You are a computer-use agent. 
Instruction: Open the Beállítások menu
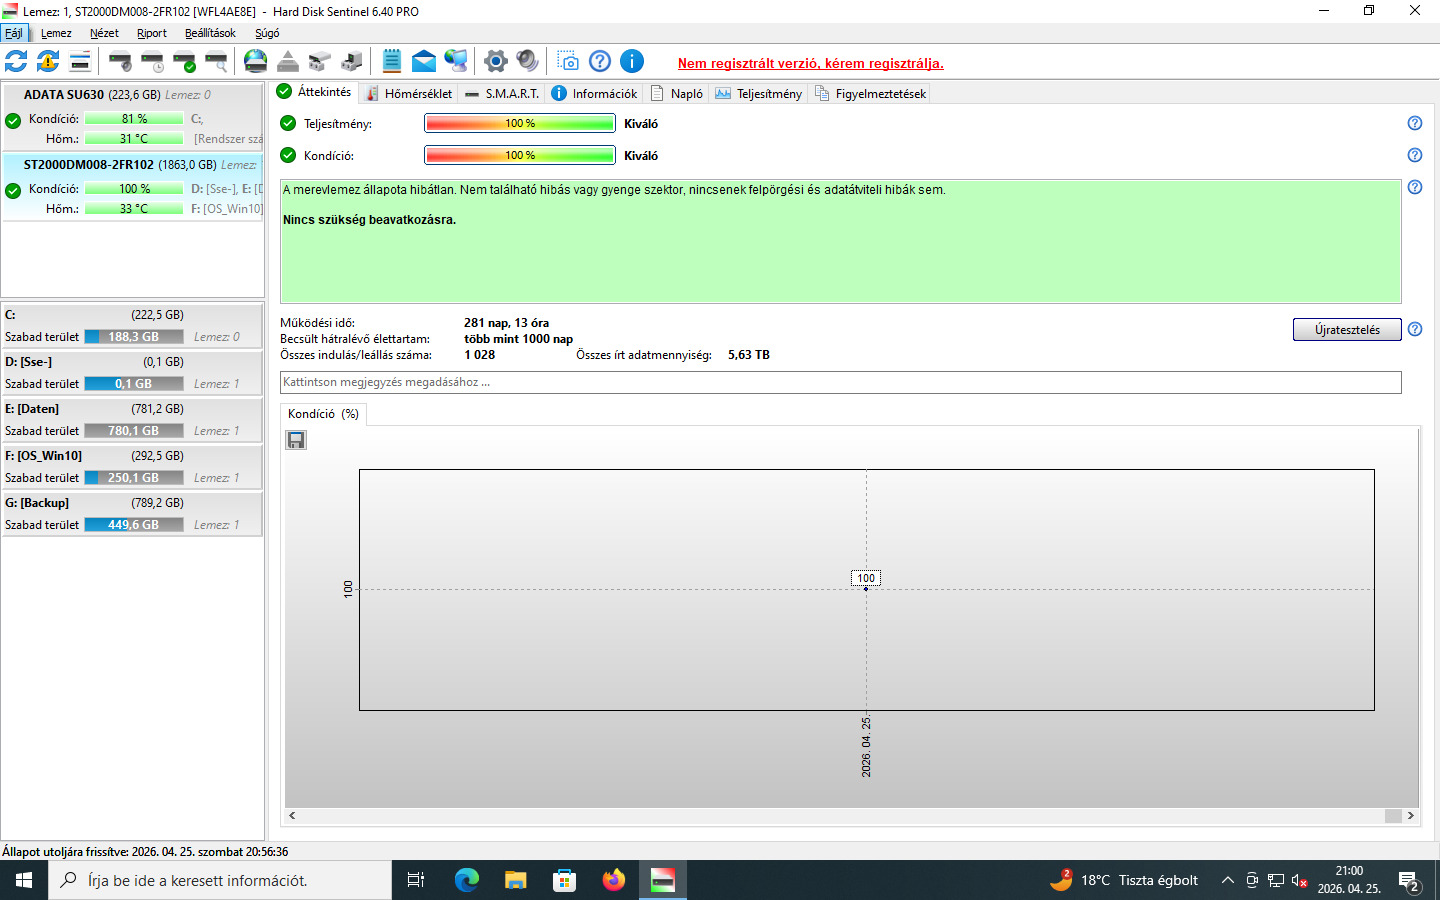(210, 33)
